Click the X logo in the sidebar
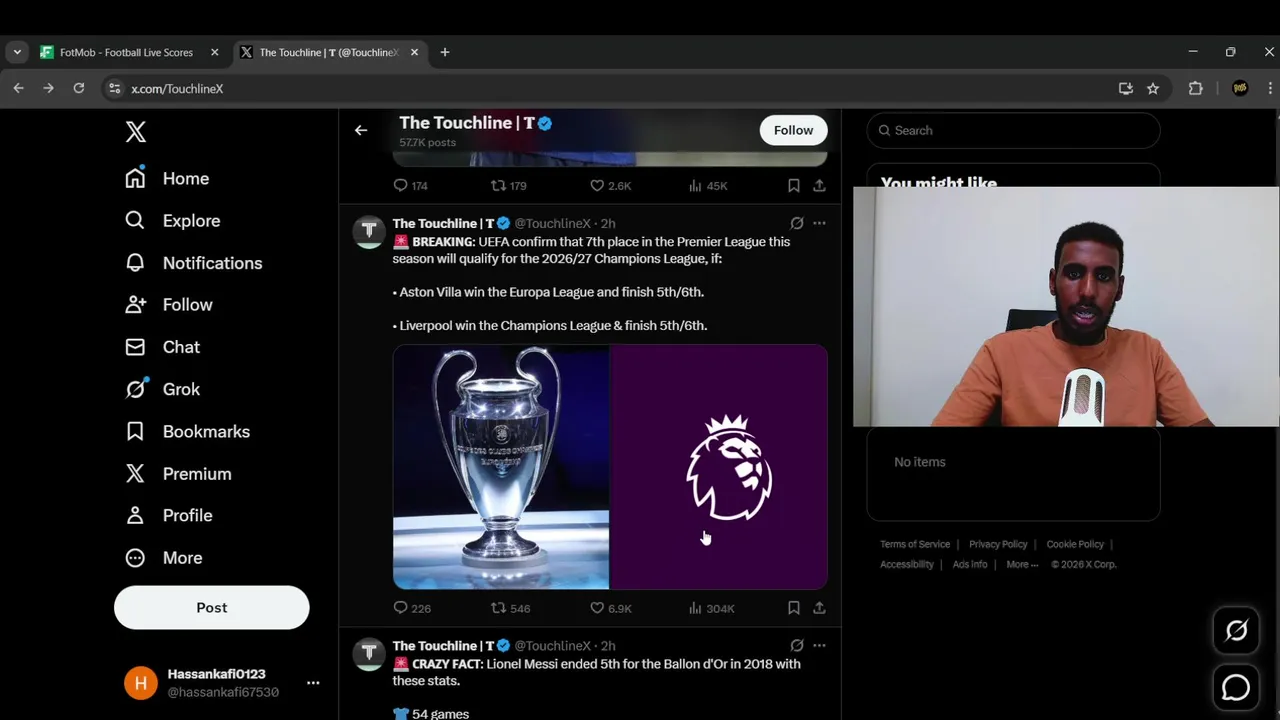The image size is (1280, 720). click(136, 131)
